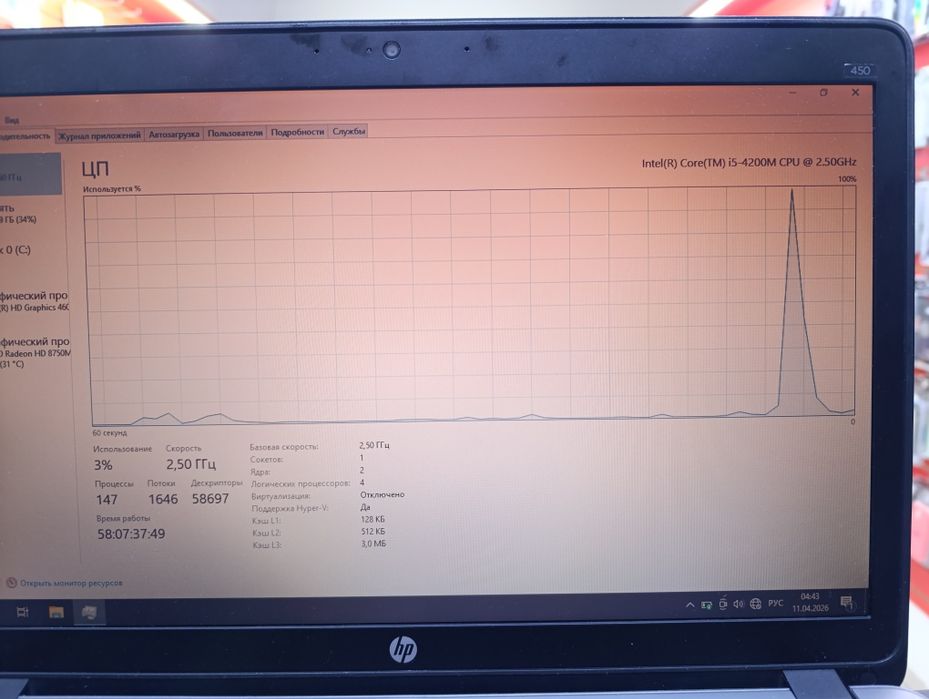
Task: Switch input language via РУС indicator
Action: pyautogui.click(x=776, y=603)
